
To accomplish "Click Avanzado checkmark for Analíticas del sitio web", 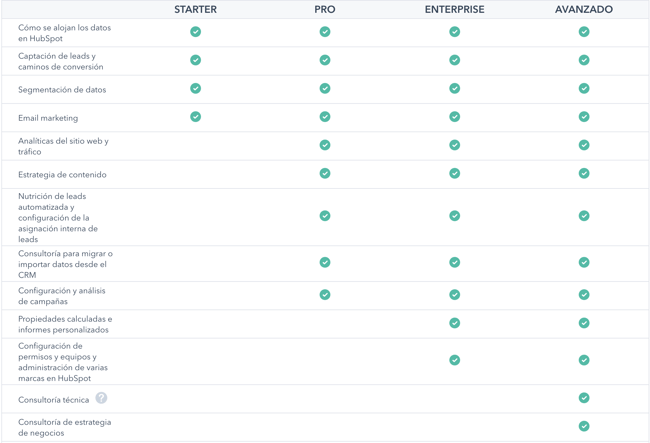I will 584,145.
